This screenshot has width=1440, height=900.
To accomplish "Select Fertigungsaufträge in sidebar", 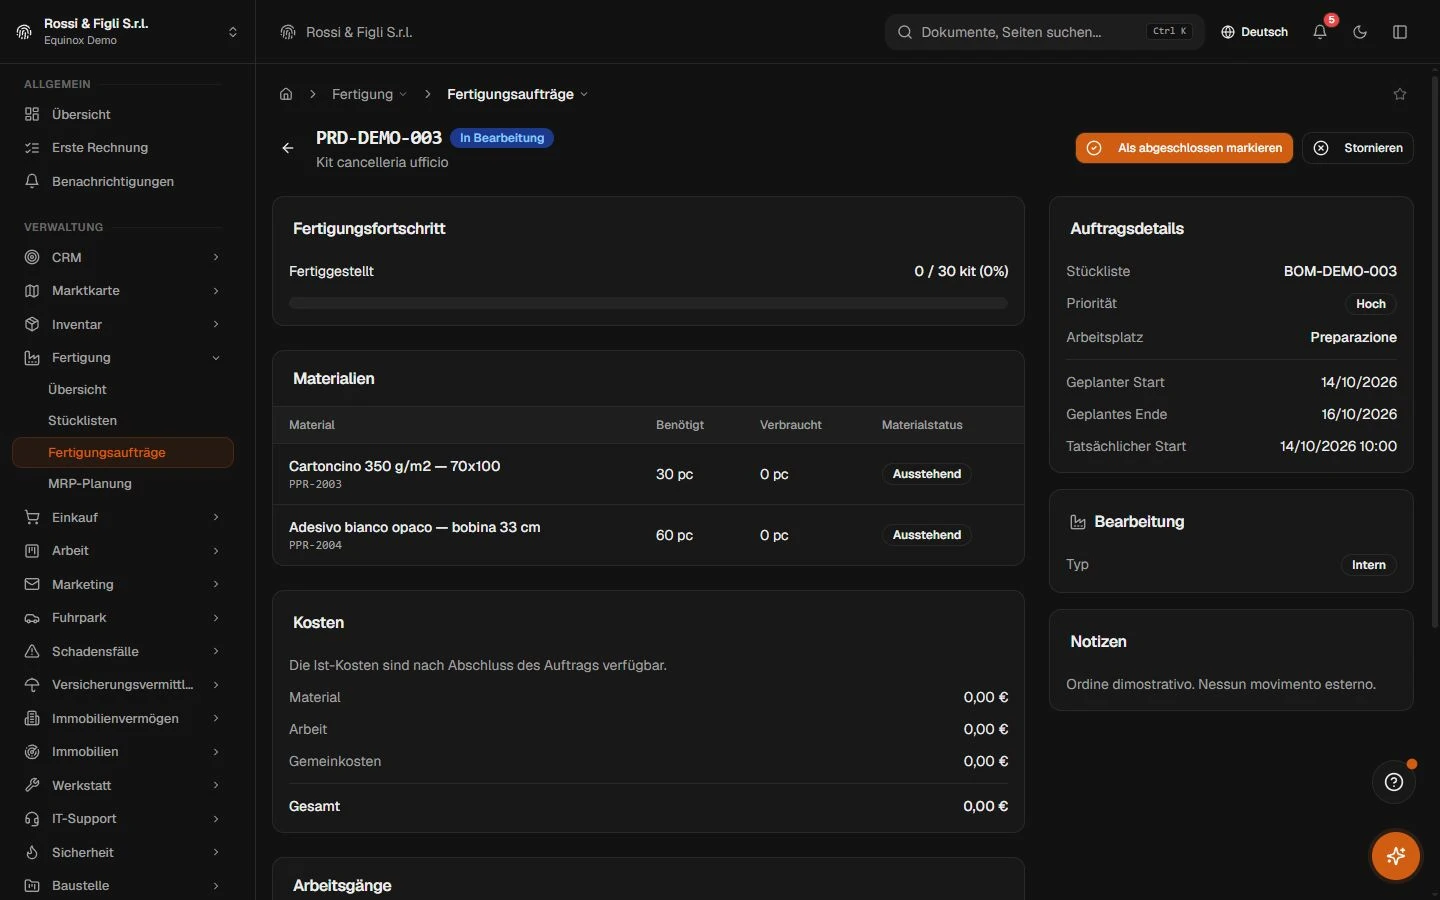I will 123,452.
